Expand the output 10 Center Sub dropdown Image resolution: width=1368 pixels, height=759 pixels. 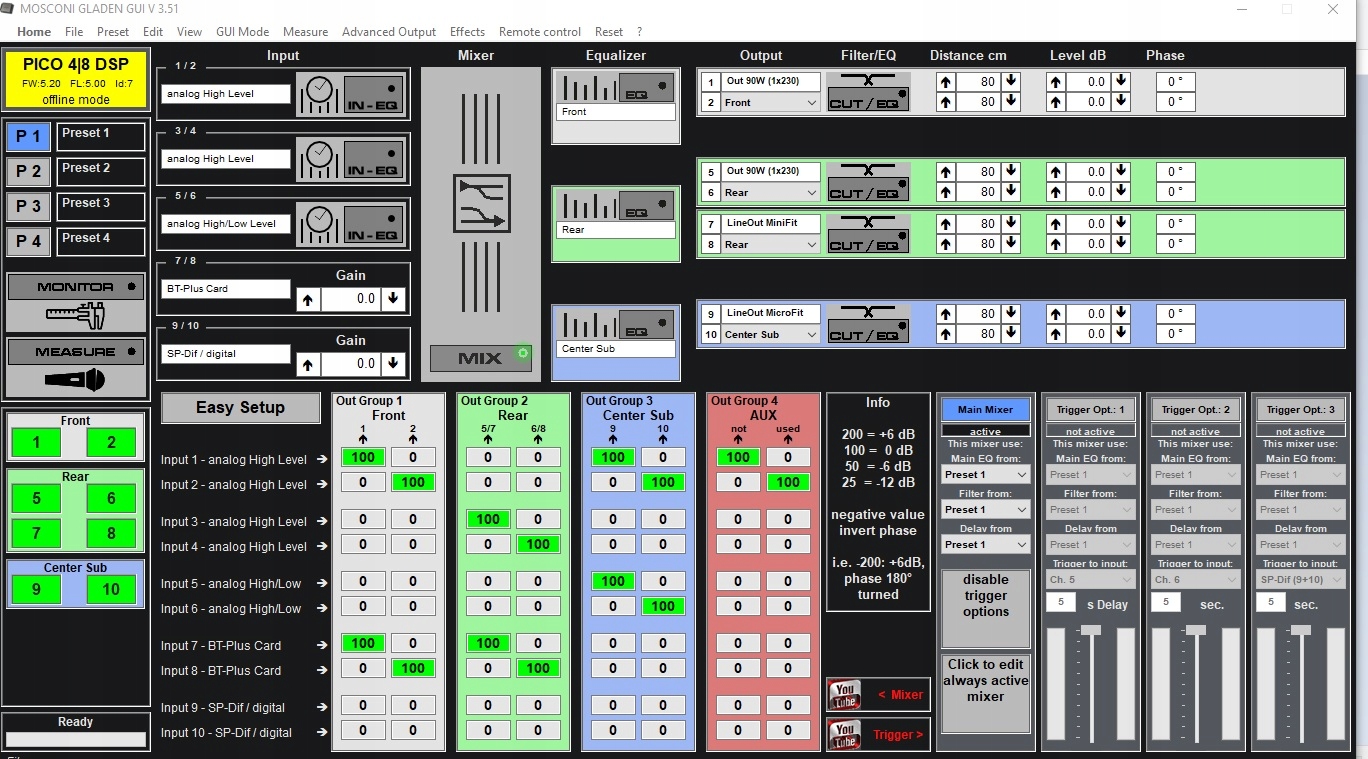810,335
